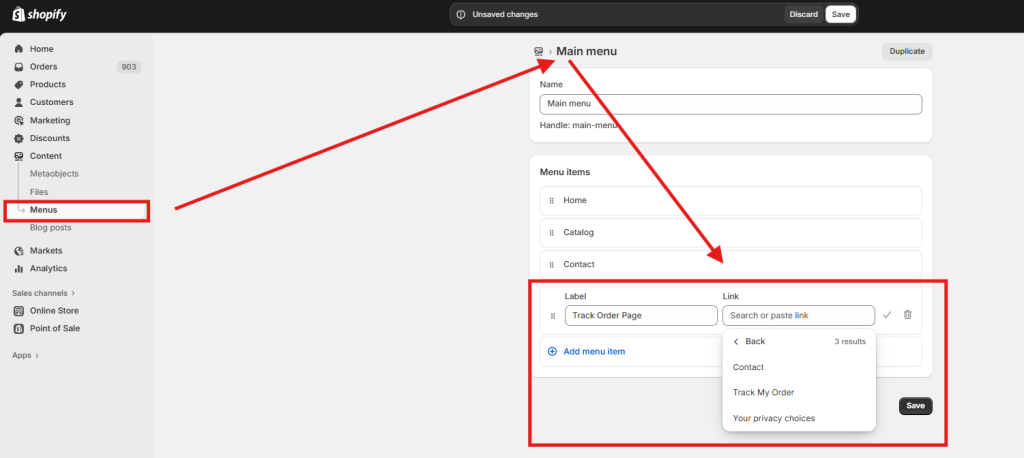Viewport: 1024px width, 458px height.
Task: Click the Shopify logo
Action: (x=39, y=14)
